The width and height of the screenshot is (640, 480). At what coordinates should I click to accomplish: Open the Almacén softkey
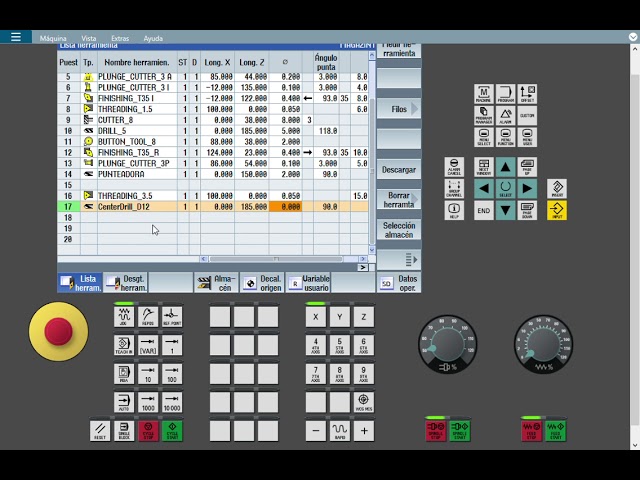[216, 282]
